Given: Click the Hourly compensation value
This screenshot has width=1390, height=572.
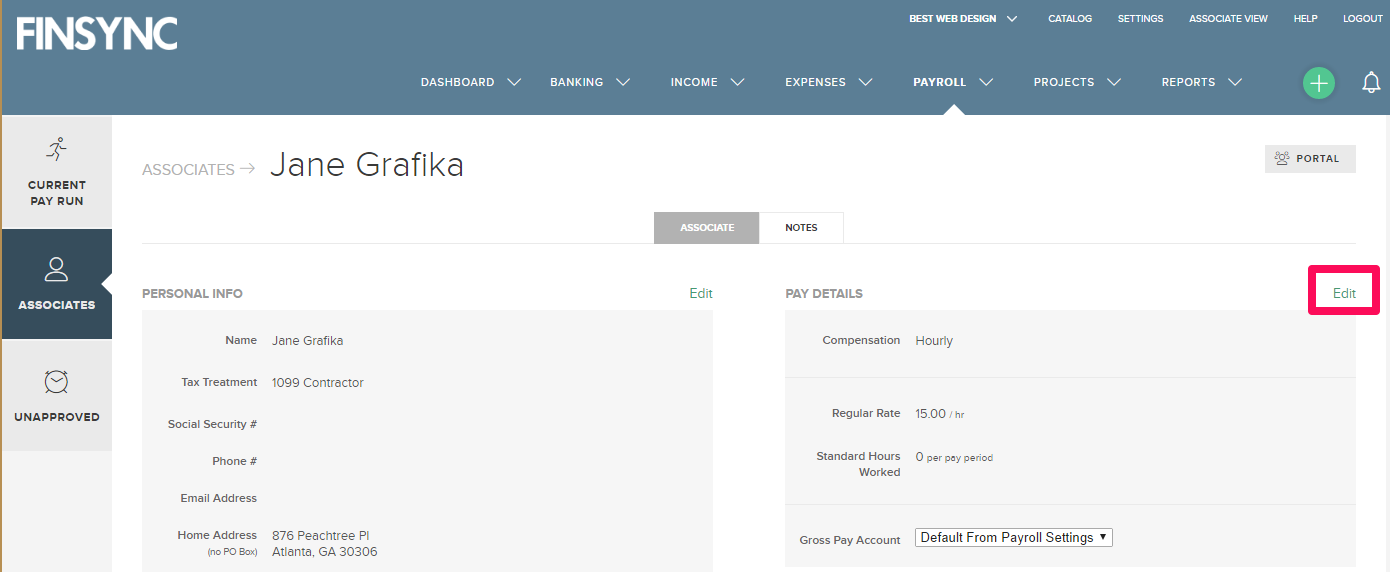Looking at the screenshot, I should tap(934, 341).
